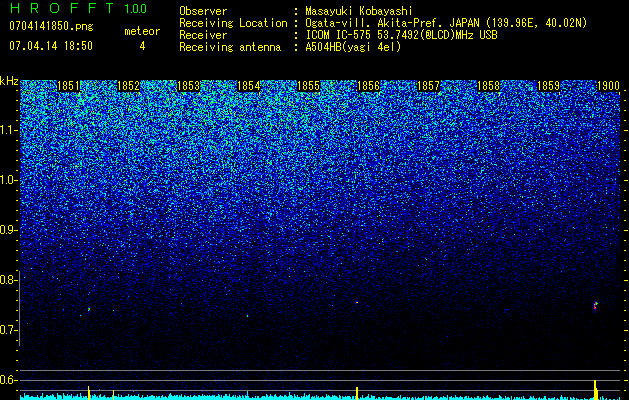The image size is (629, 400).
Task: Click the kHz axis unit label
Action: [x=9, y=81]
